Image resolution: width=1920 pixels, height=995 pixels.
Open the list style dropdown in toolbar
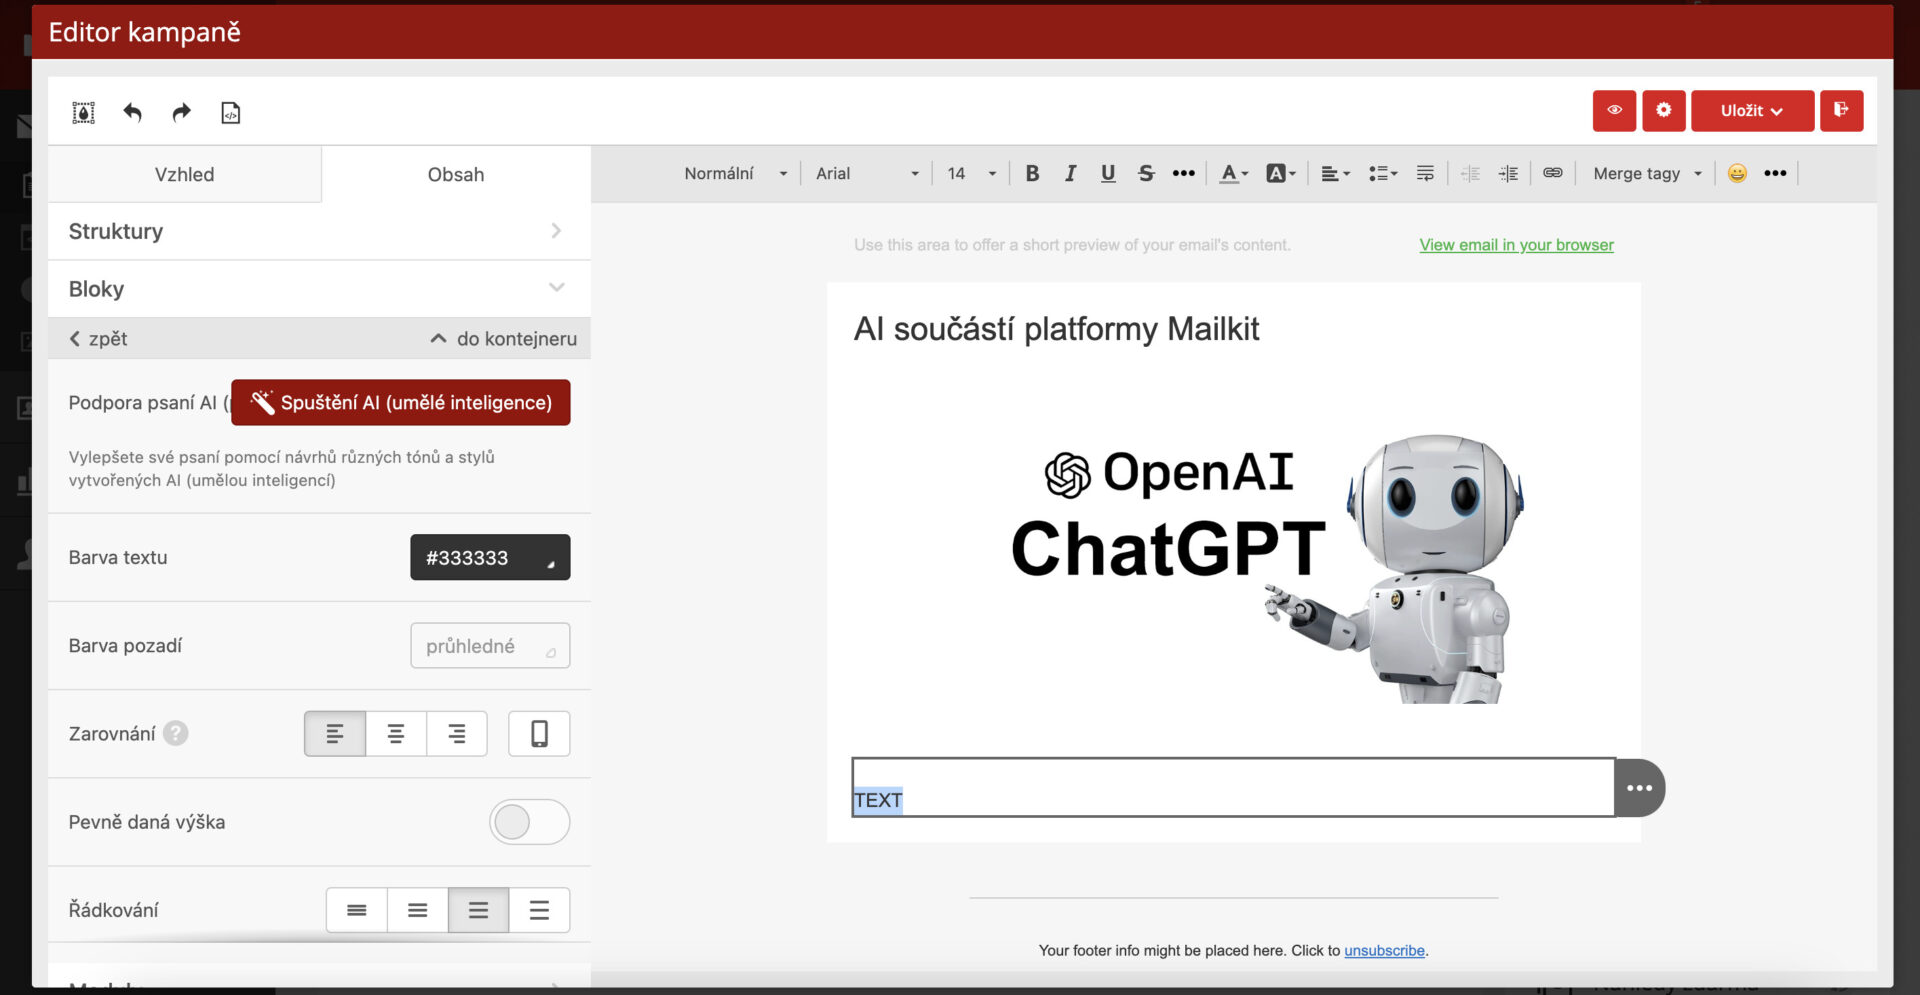pyautogui.click(x=1383, y=174)
